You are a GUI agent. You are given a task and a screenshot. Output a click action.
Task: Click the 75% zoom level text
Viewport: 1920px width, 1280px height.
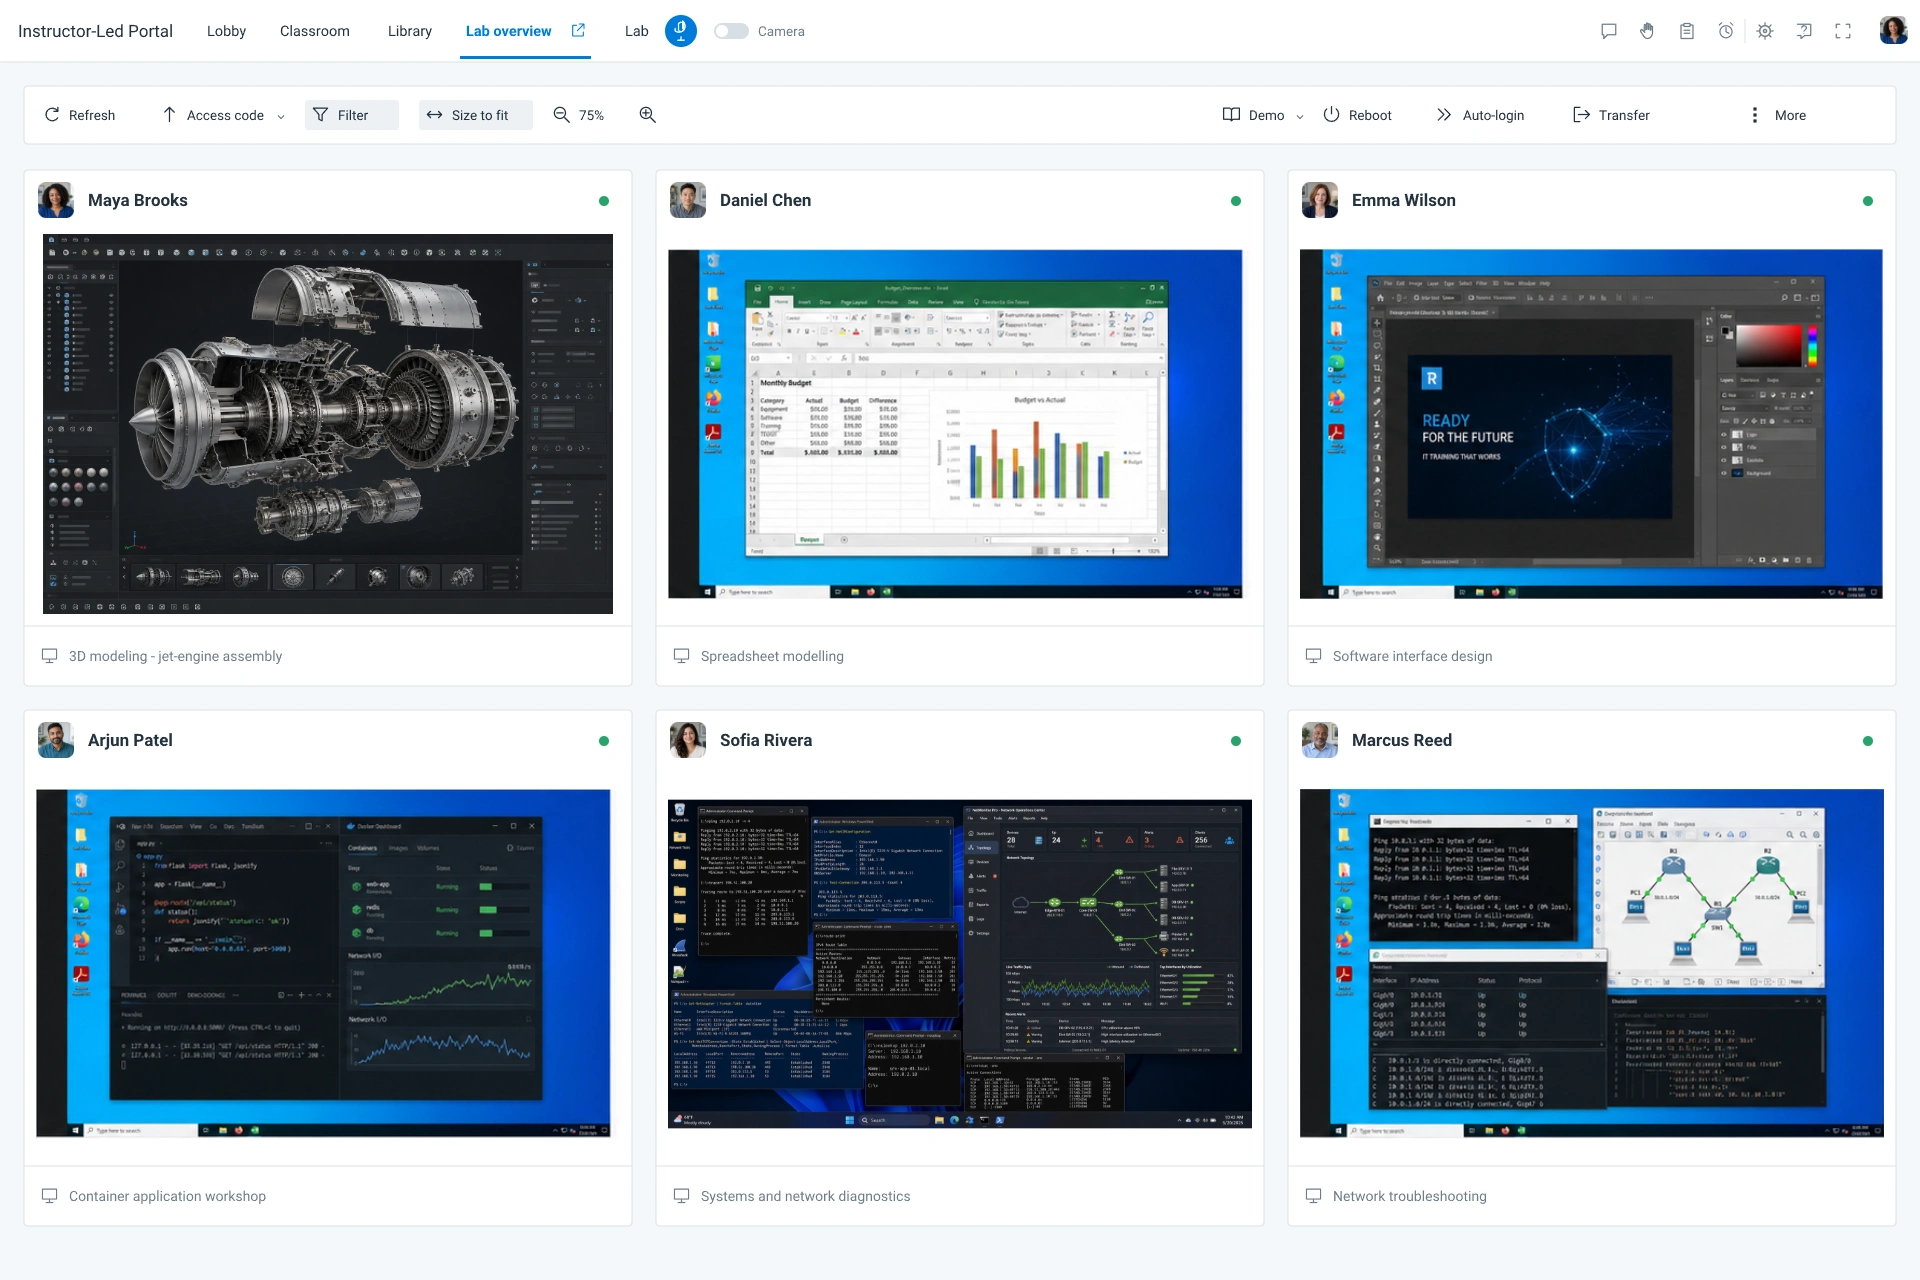[x=591, y=115]
